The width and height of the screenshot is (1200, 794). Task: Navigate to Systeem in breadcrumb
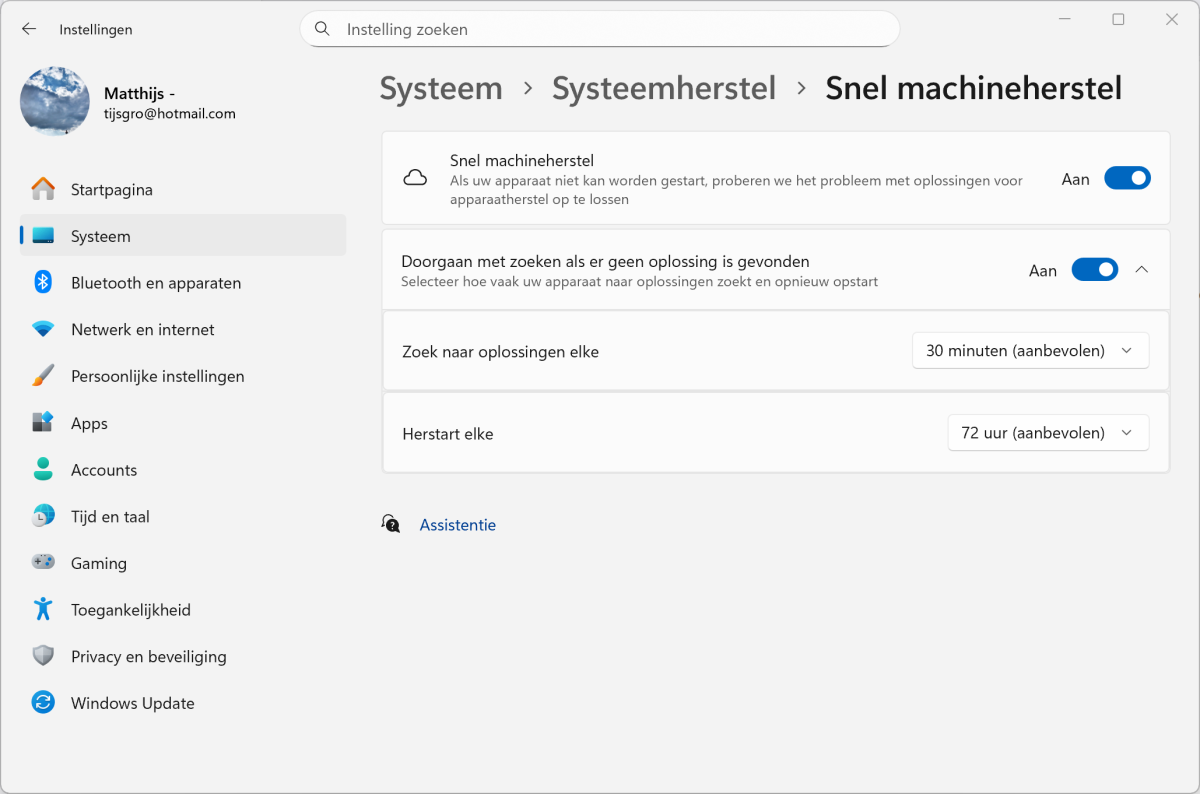click(x=441, y=88)
